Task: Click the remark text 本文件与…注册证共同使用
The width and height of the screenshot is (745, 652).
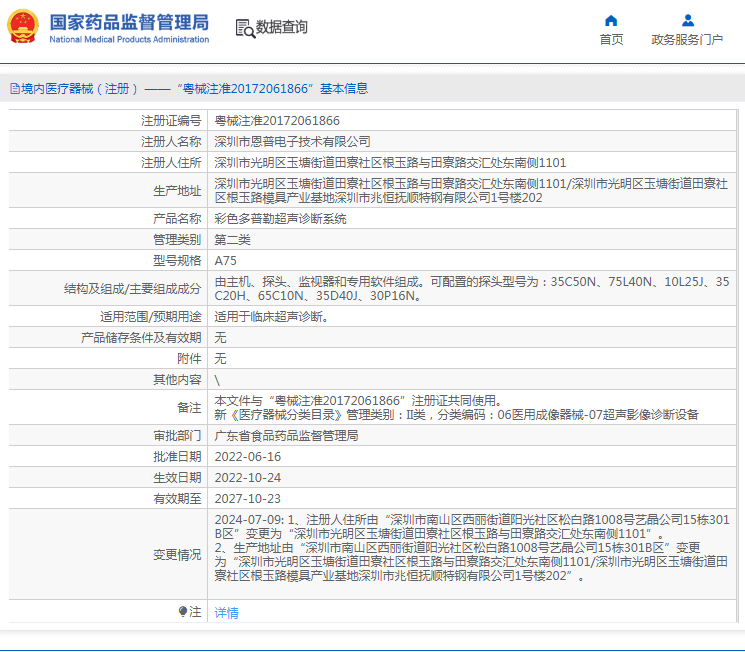Action: coord(359,401)
